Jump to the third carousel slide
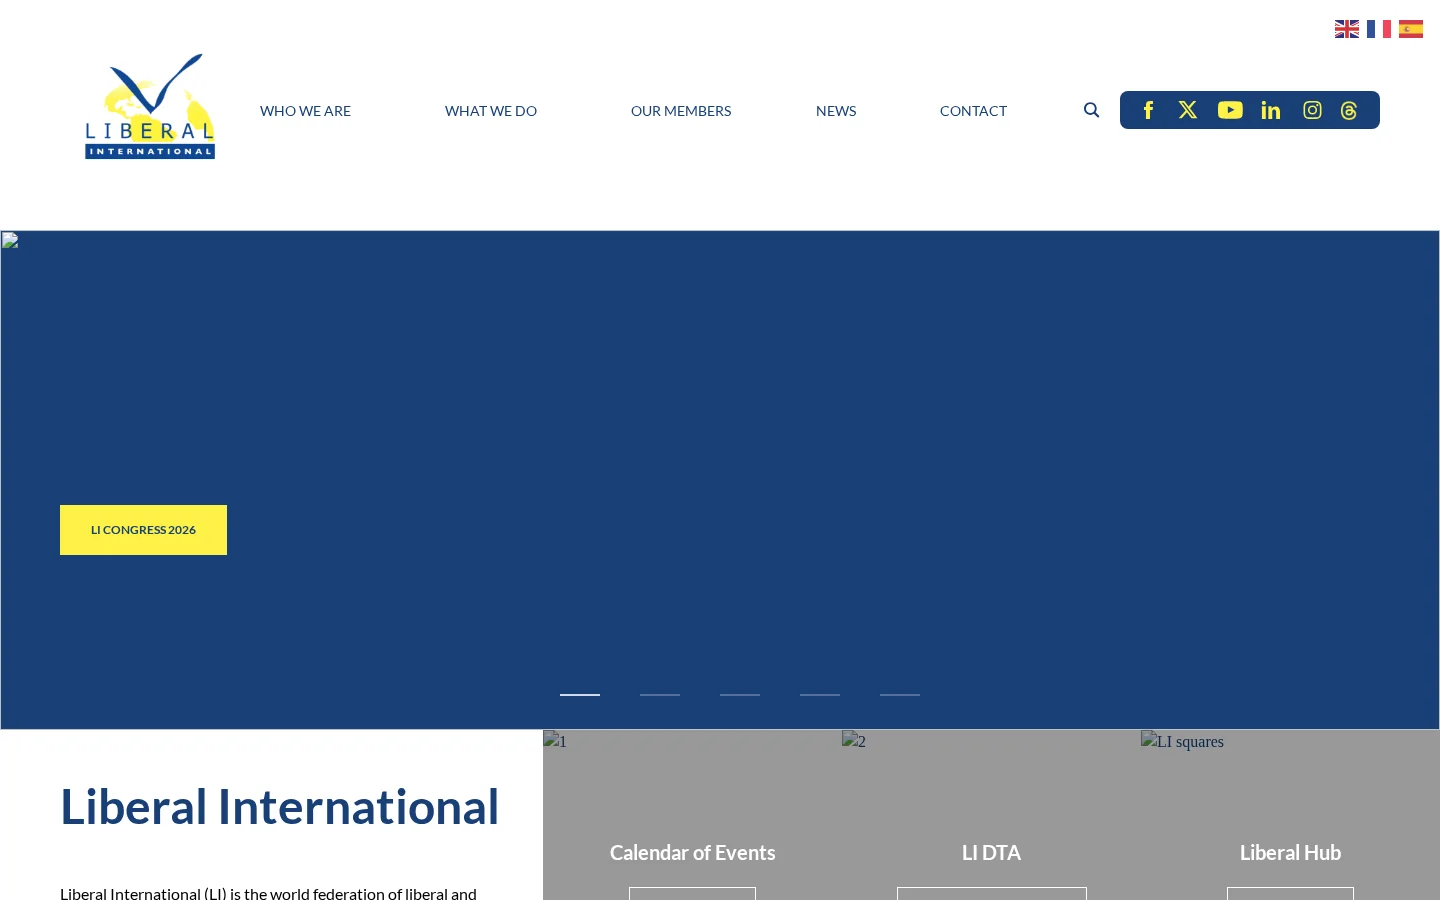 (x=740, y=694)
